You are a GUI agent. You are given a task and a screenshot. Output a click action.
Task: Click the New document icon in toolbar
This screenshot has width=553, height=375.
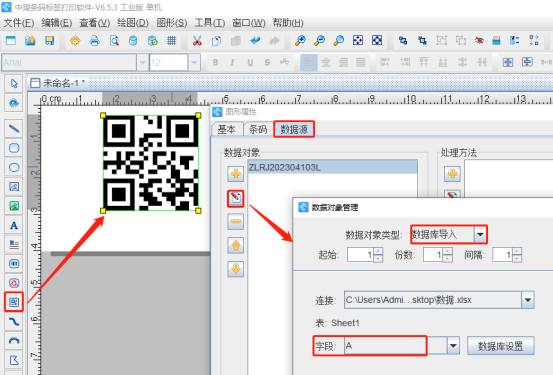coord(11,41)
